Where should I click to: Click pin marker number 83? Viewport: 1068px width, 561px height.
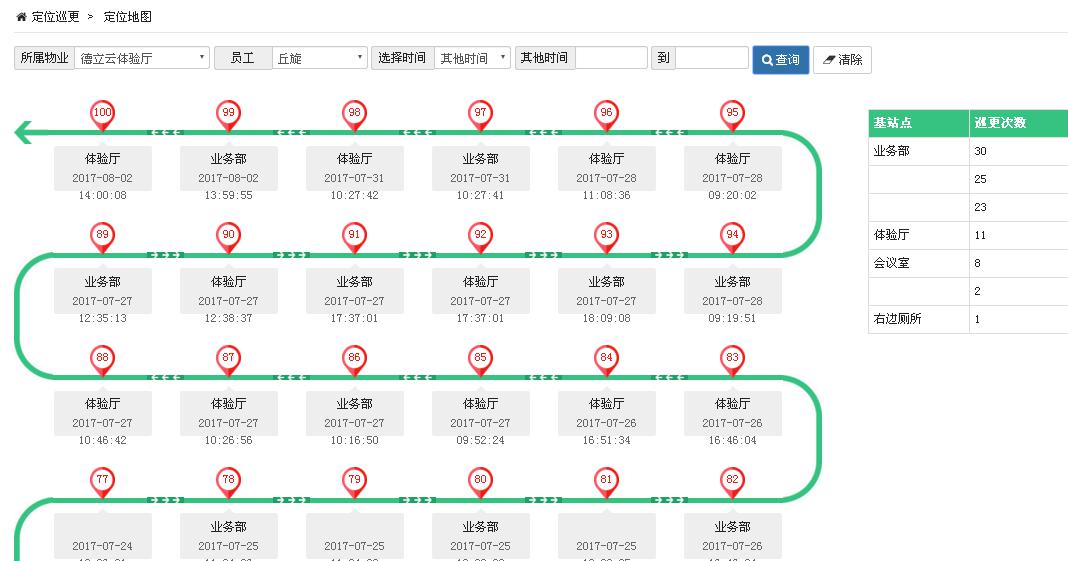pyautogui.click(x=732, y=358)
